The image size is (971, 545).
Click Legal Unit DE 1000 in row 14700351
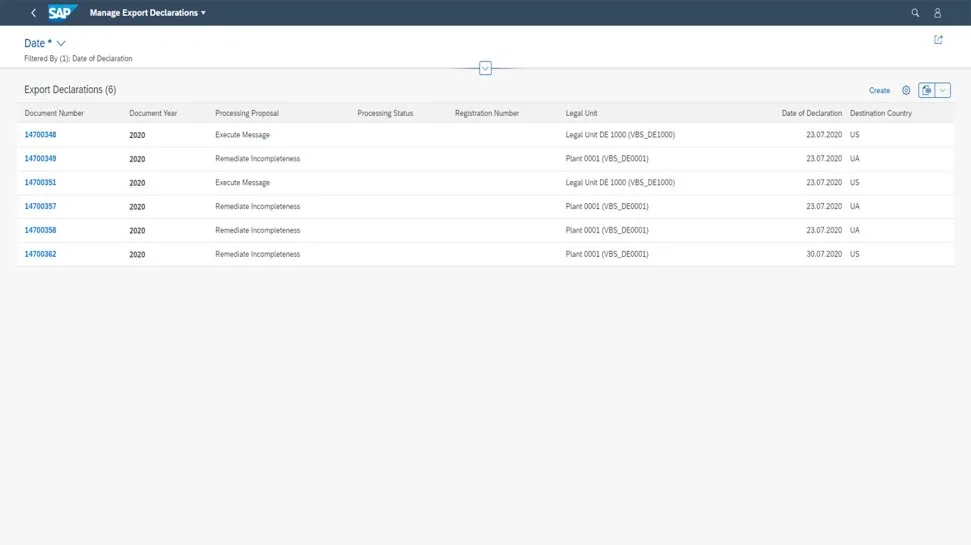click(620, 182)
